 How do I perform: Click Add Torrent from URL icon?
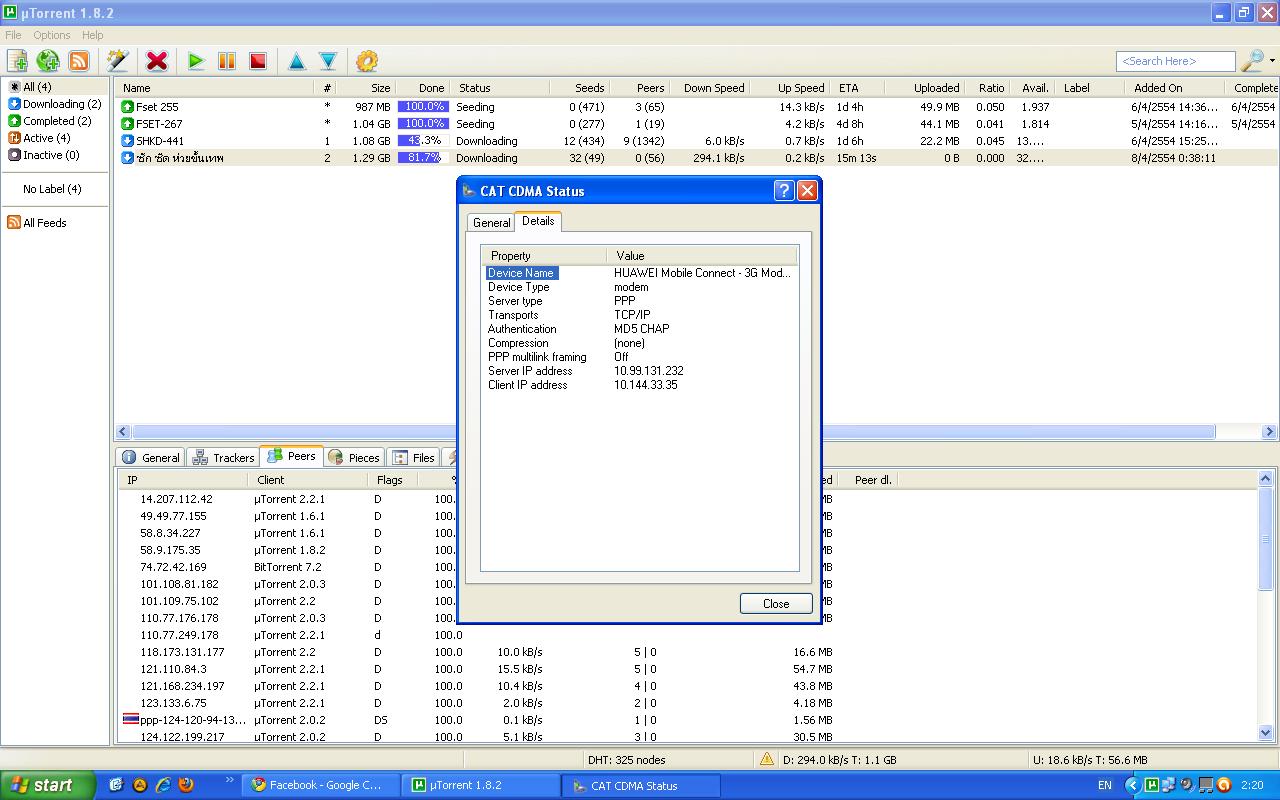coord(48,61)
